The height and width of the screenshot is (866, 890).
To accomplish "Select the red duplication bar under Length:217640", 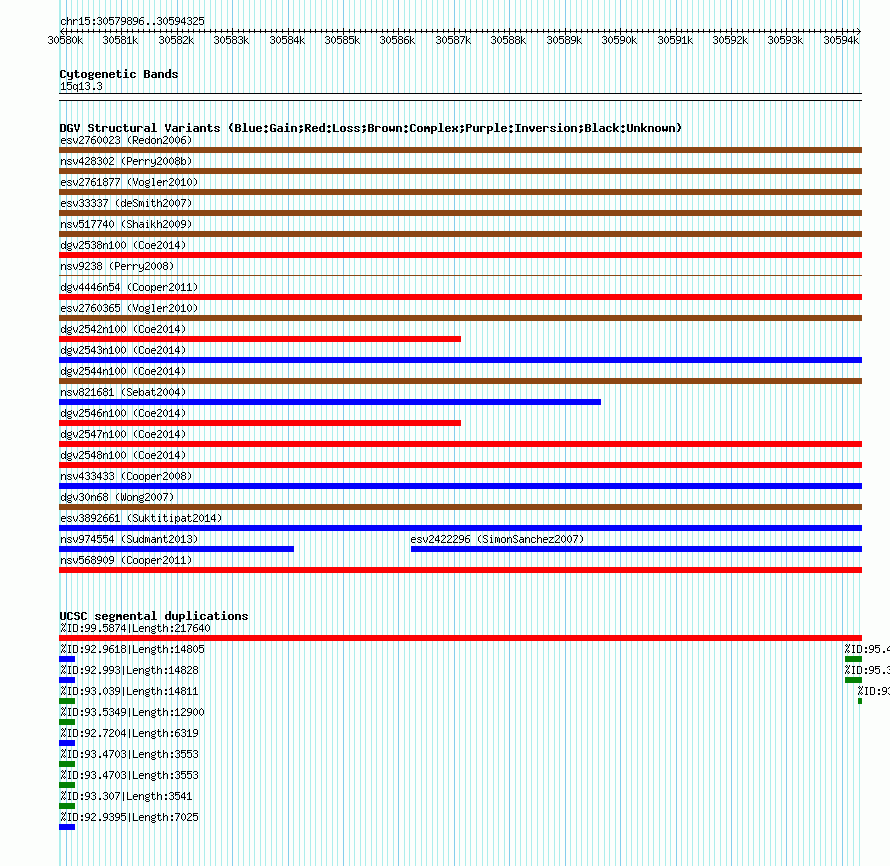I will click(460, 638).
